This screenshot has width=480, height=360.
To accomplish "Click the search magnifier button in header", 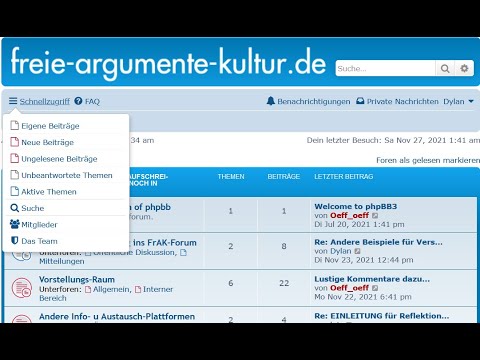I will [x=445, y=69].
